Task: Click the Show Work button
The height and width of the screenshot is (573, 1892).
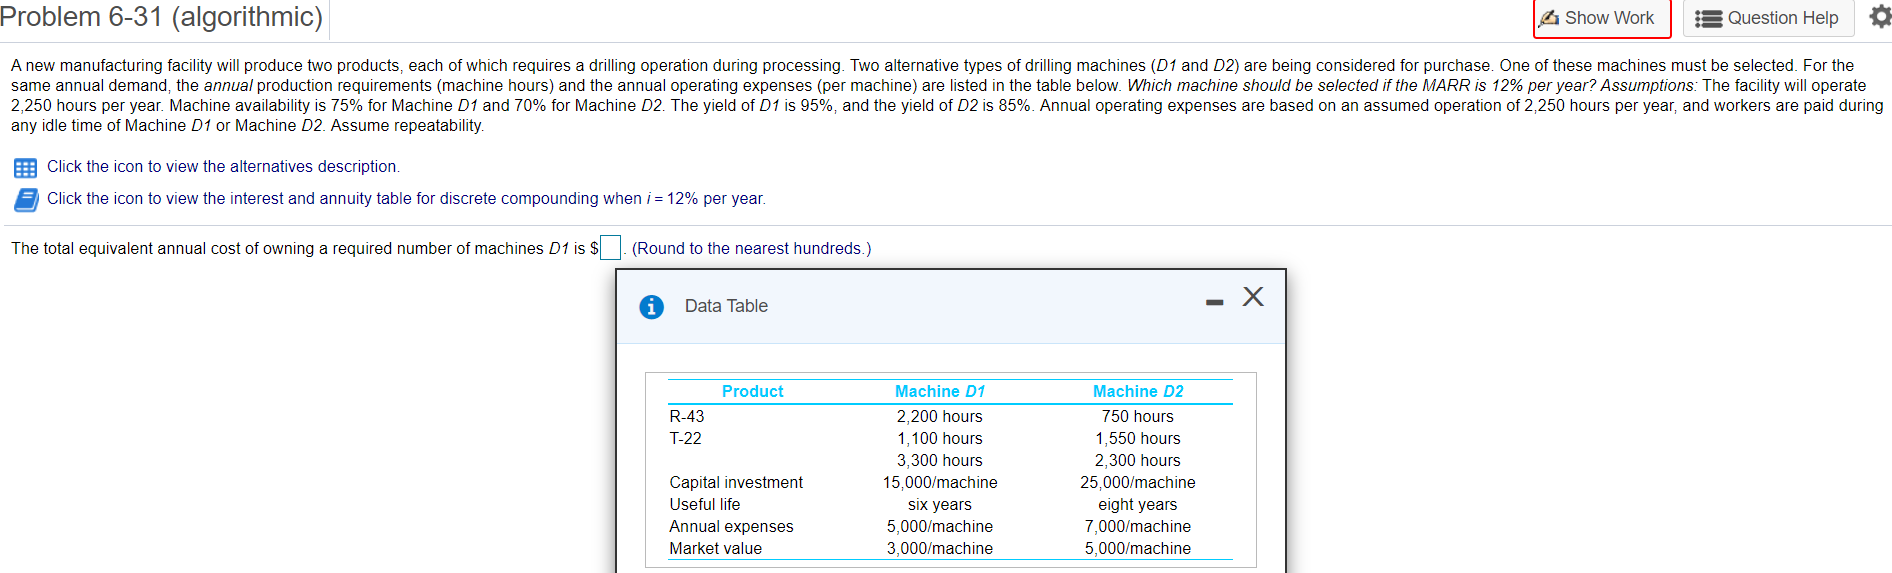Action: pyautogui.click(x=1601, y=18)
